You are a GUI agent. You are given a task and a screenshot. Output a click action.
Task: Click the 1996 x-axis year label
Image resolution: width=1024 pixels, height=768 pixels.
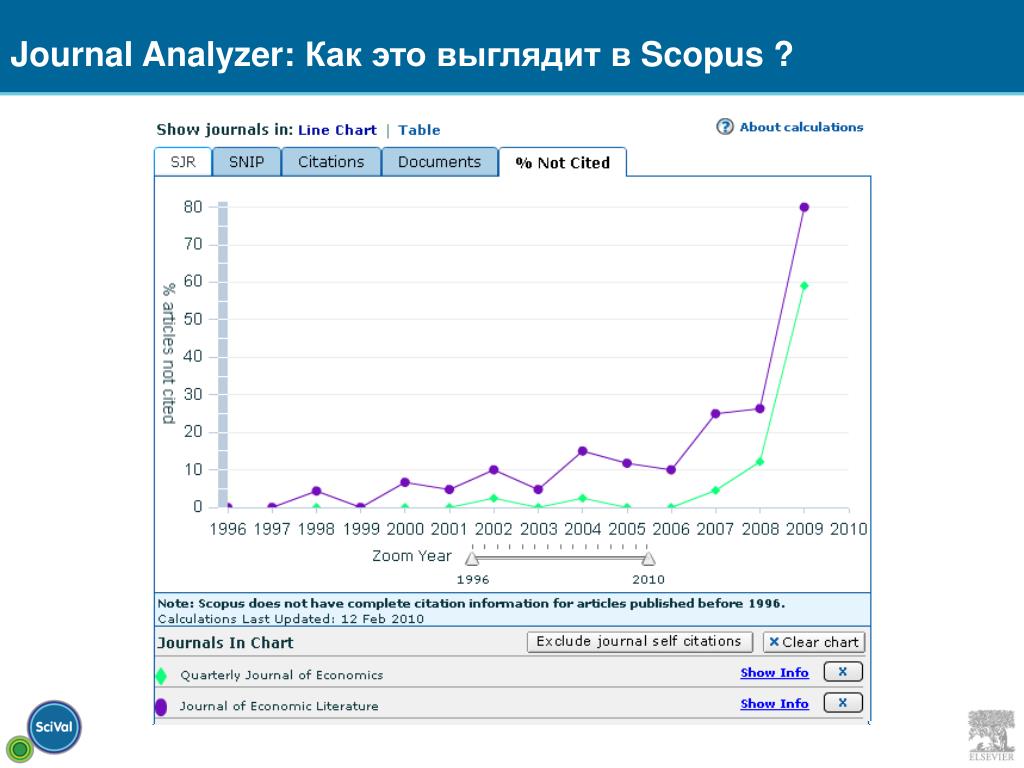tap(228, 528)
